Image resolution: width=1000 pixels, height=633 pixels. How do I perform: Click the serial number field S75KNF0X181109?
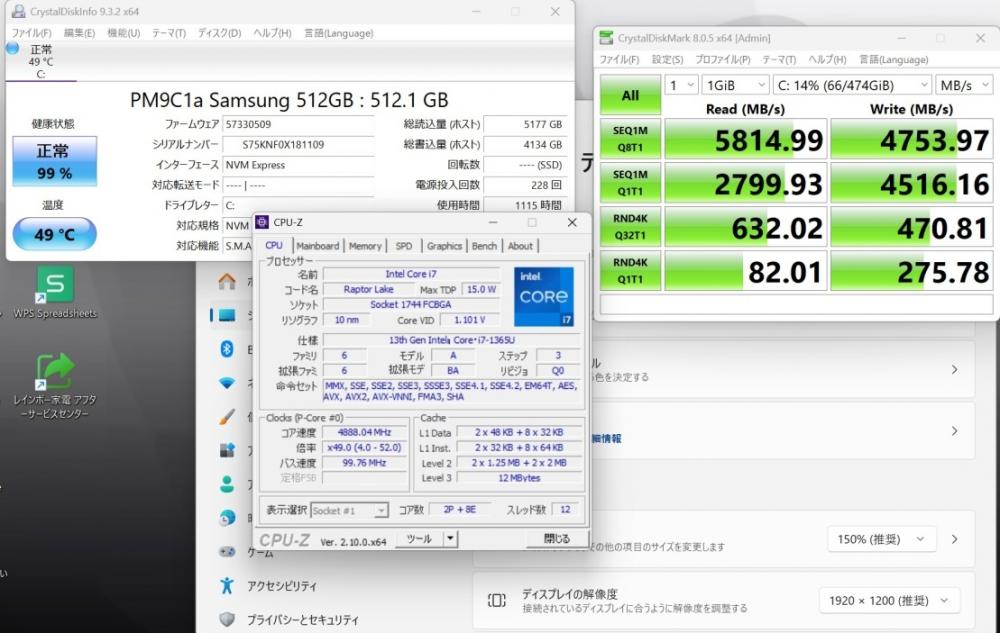point(298,145)
